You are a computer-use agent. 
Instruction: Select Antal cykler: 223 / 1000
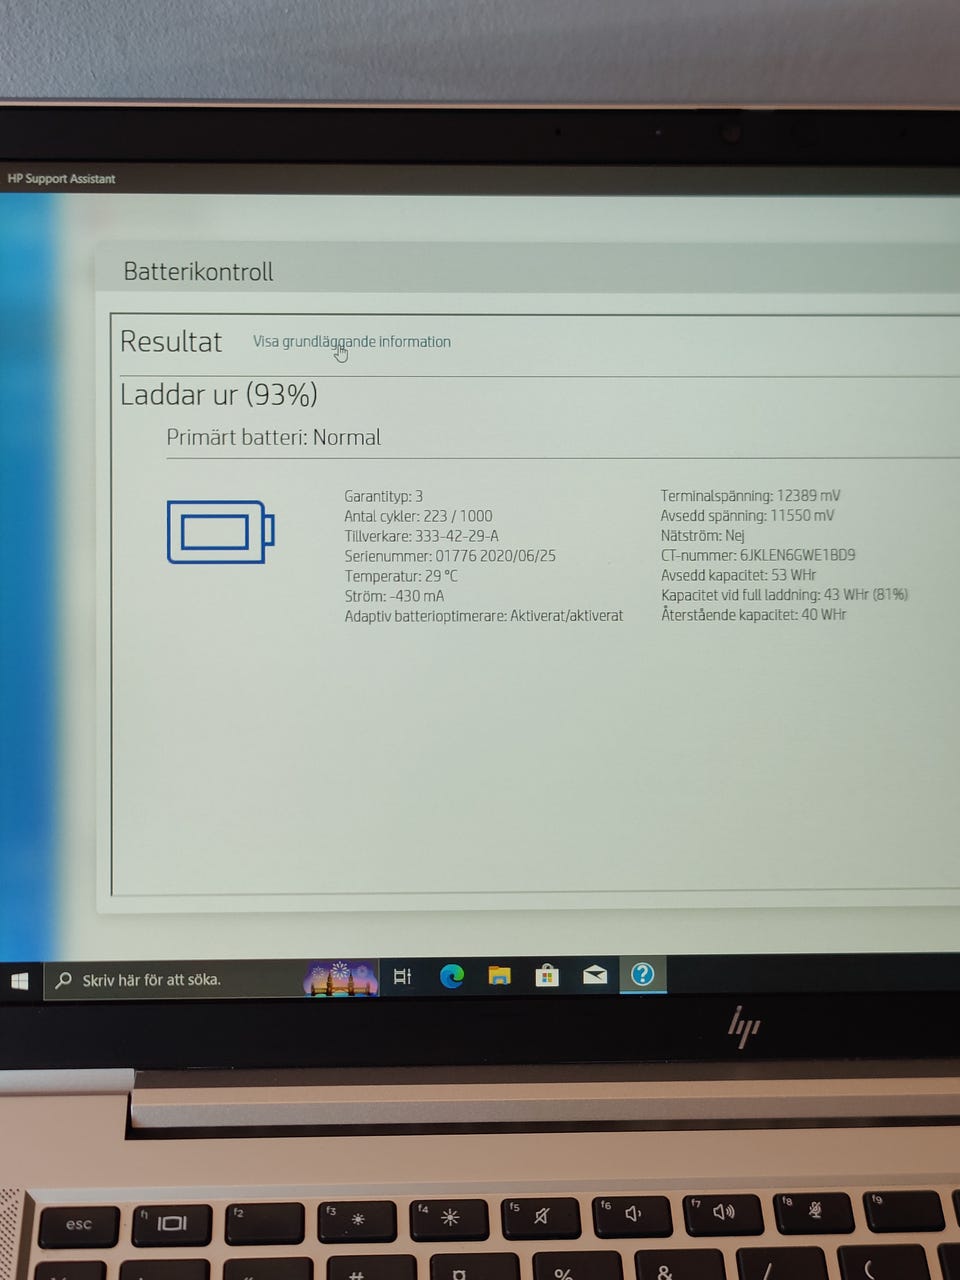(418, 516)
